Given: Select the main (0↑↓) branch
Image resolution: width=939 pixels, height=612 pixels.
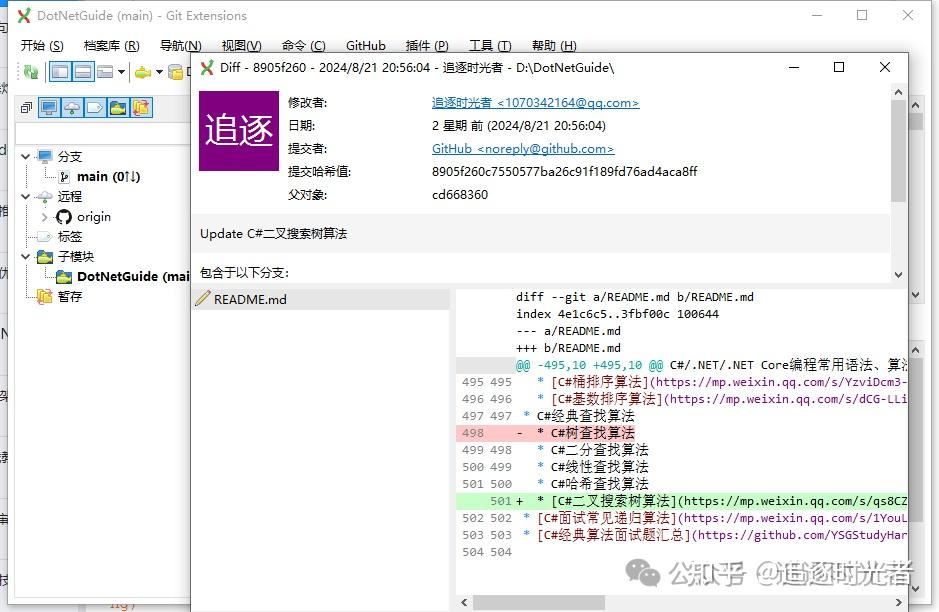Looking at the screenshot, I should [x=108, y=177].
